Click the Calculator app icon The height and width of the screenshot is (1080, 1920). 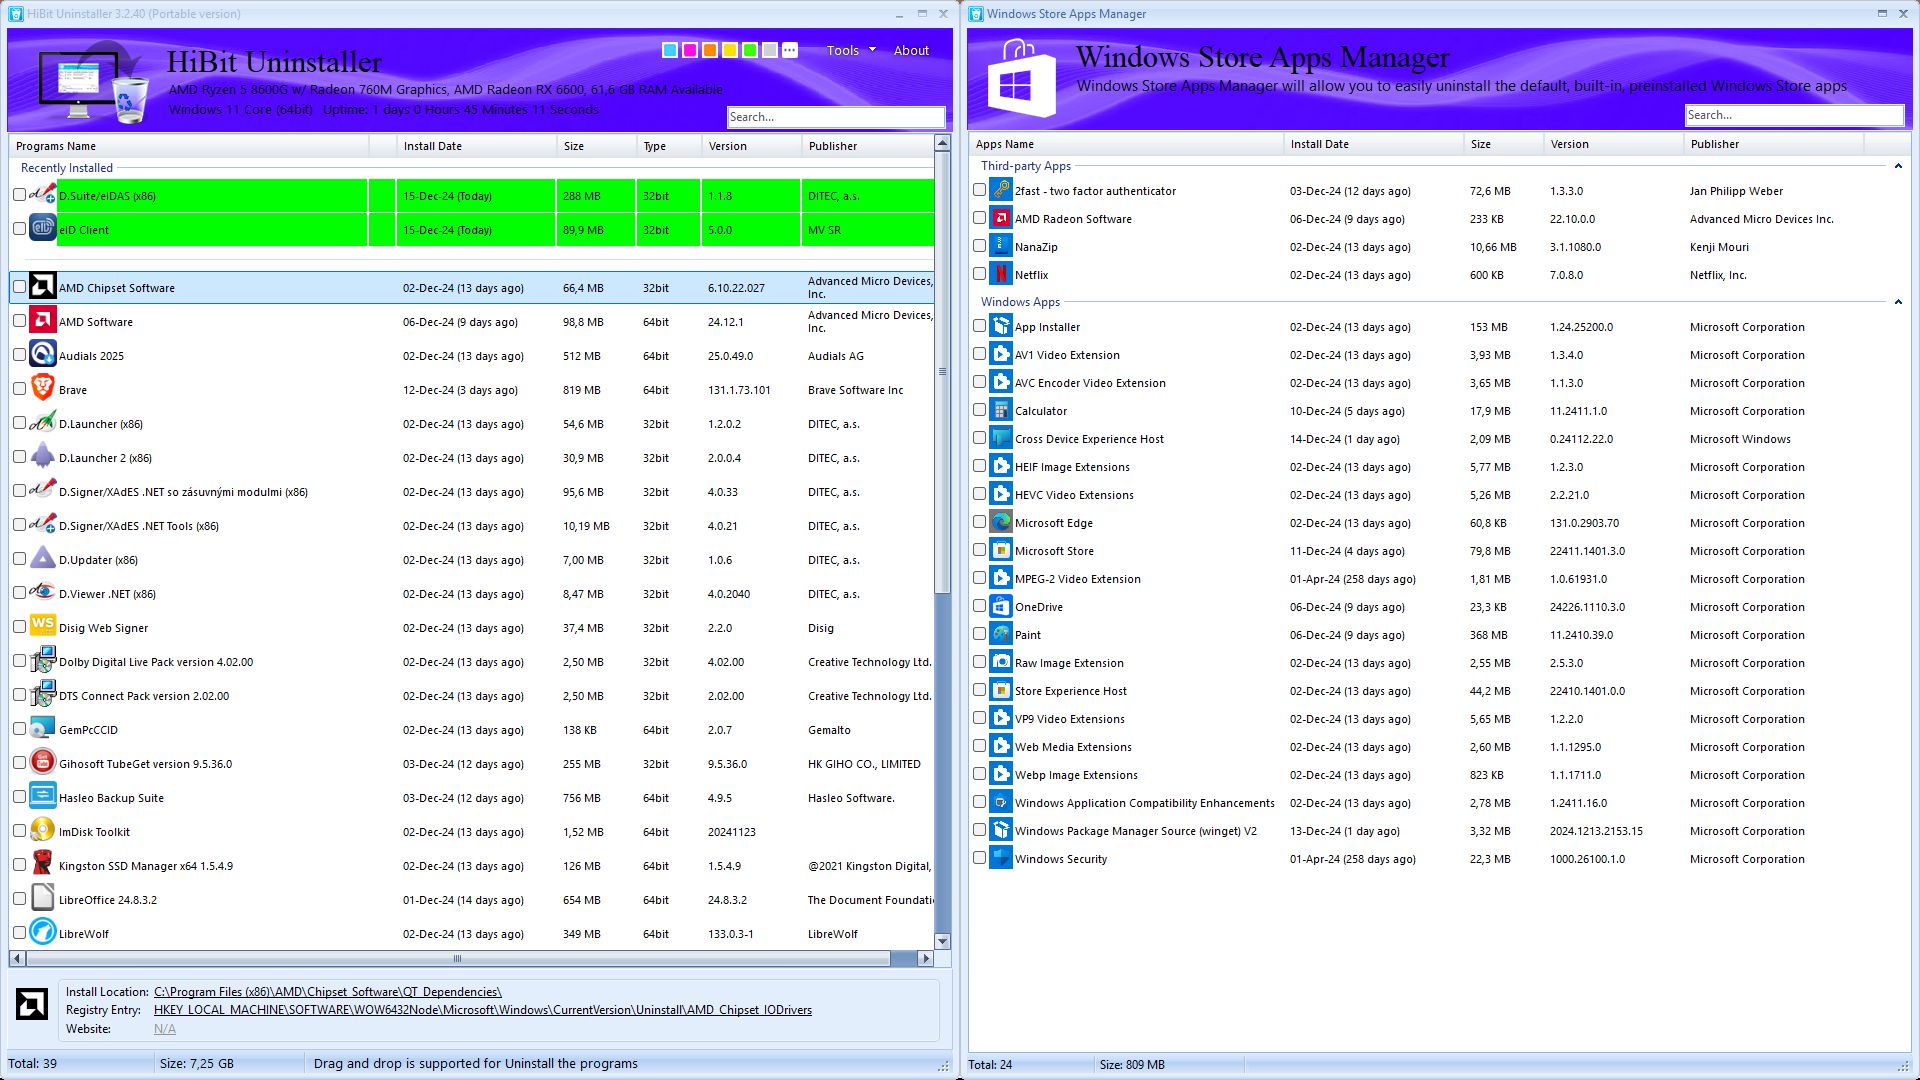coord(1001,410)
